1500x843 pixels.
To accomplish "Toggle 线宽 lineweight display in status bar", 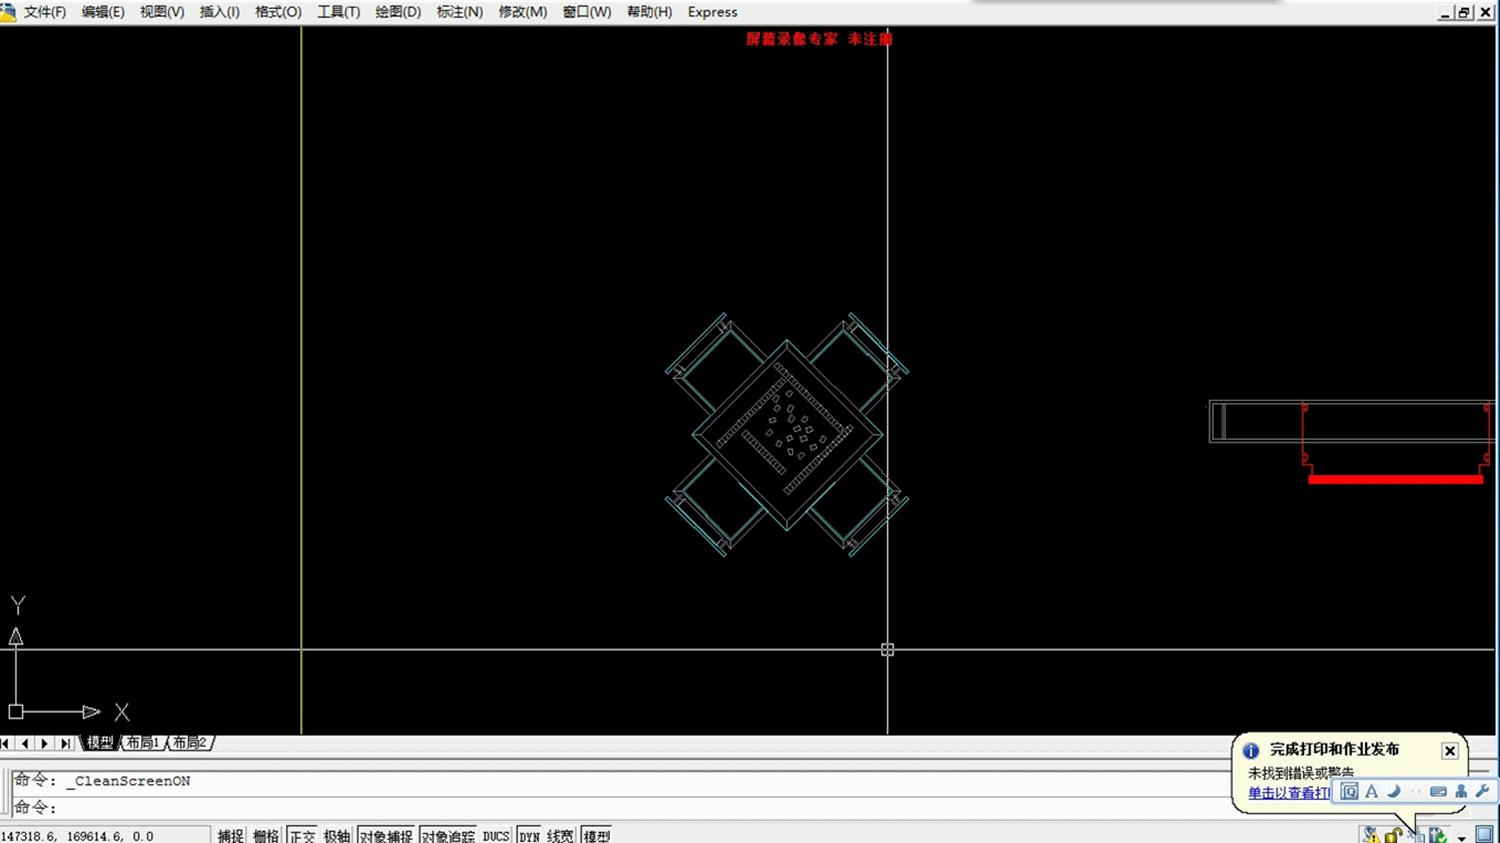I will (561, 835).
